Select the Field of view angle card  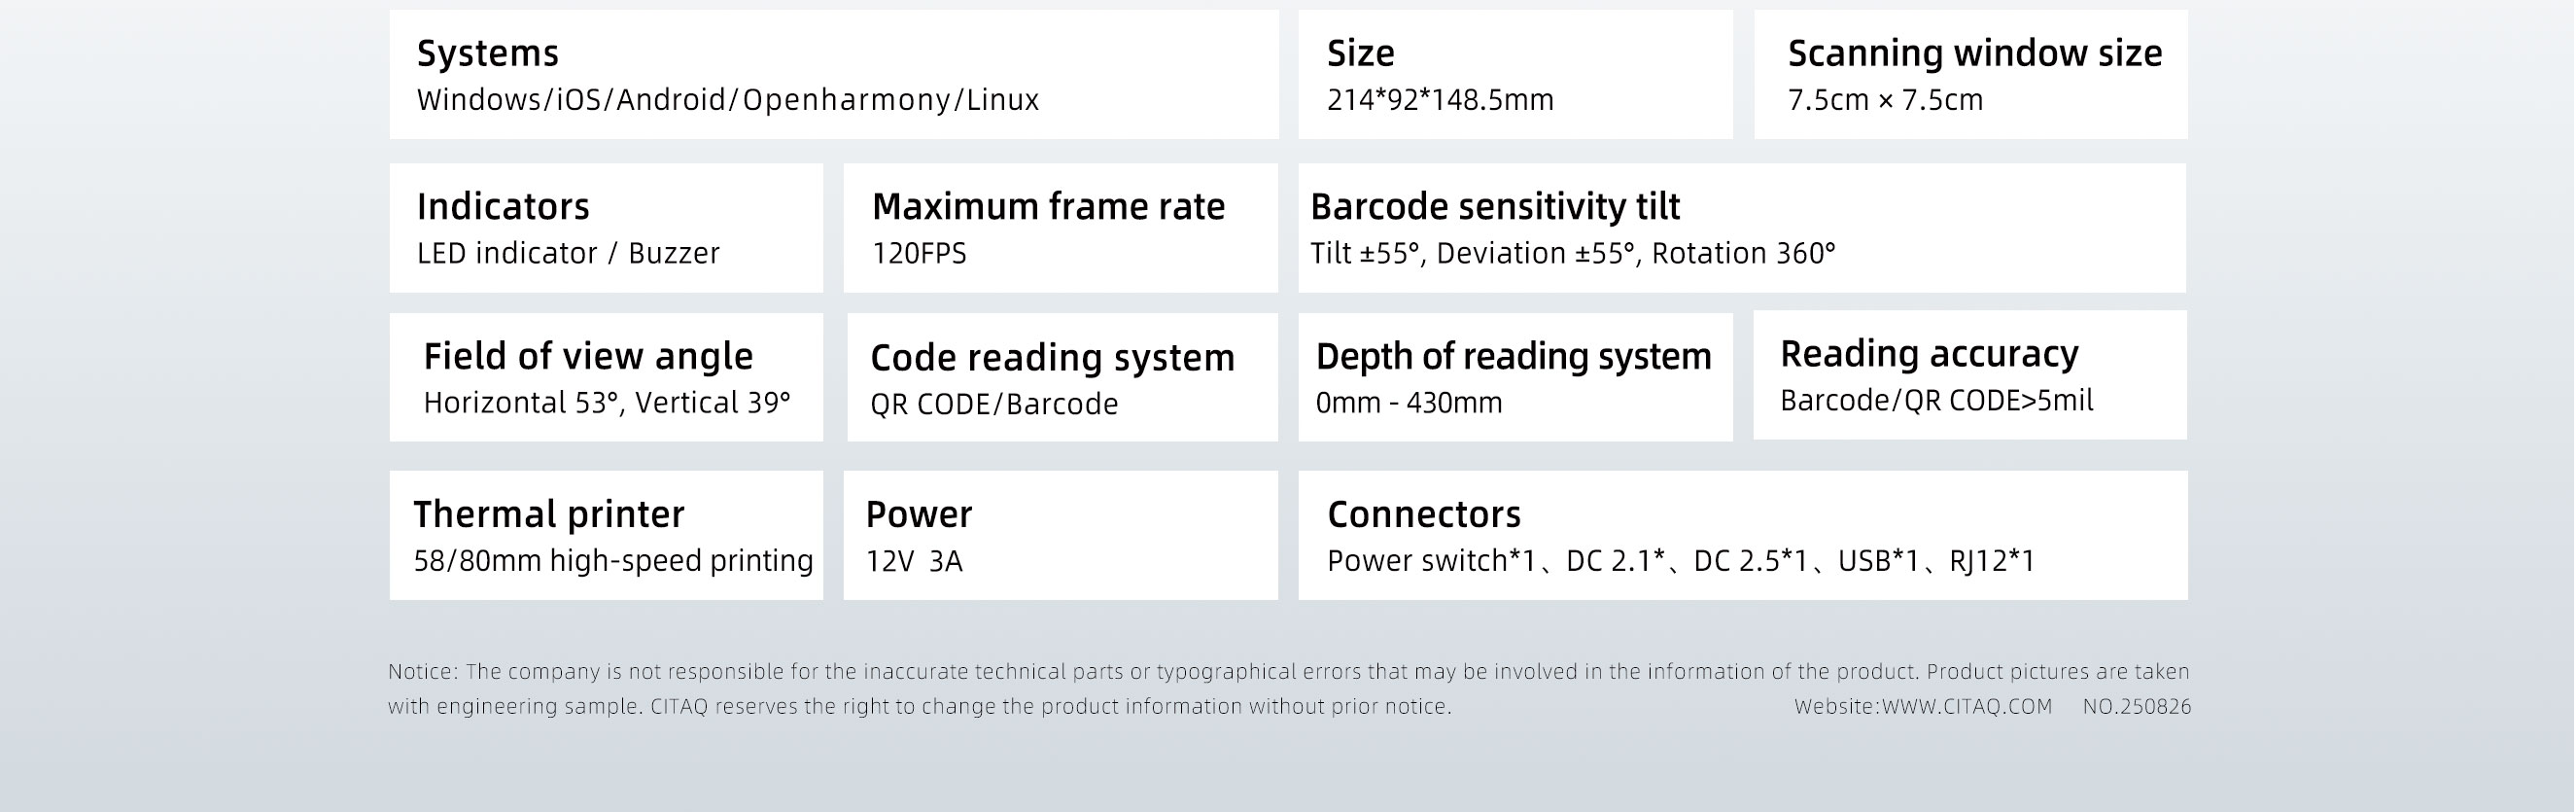click(x=606, y=377)
